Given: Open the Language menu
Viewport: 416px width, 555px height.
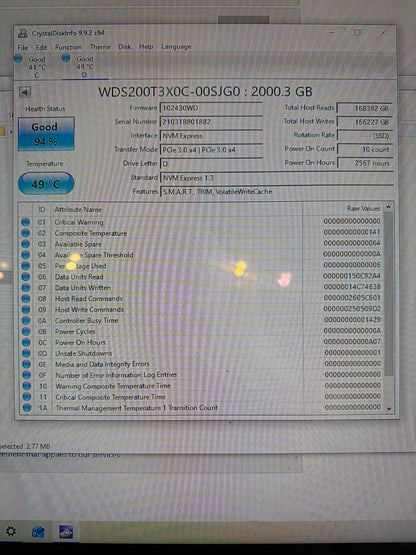Looking at the screenshot, I should [x=176, y=46].
